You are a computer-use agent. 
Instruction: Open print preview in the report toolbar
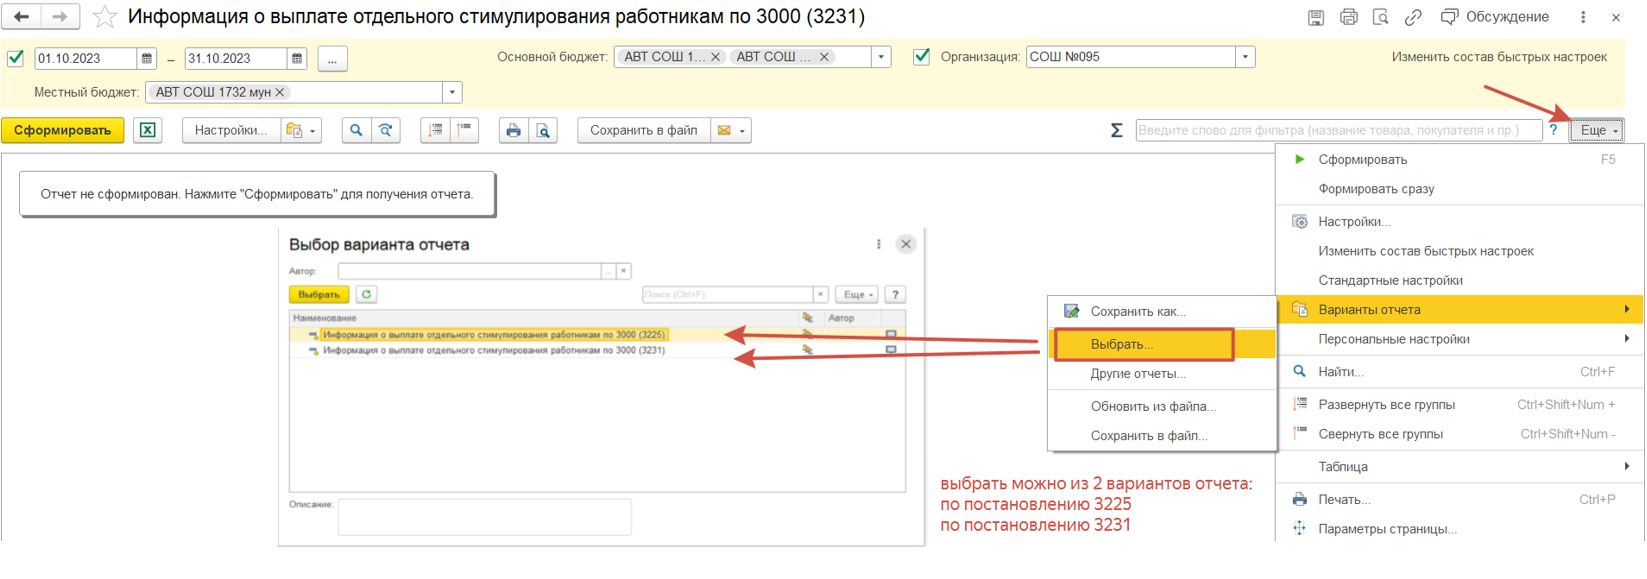point(543,130)
